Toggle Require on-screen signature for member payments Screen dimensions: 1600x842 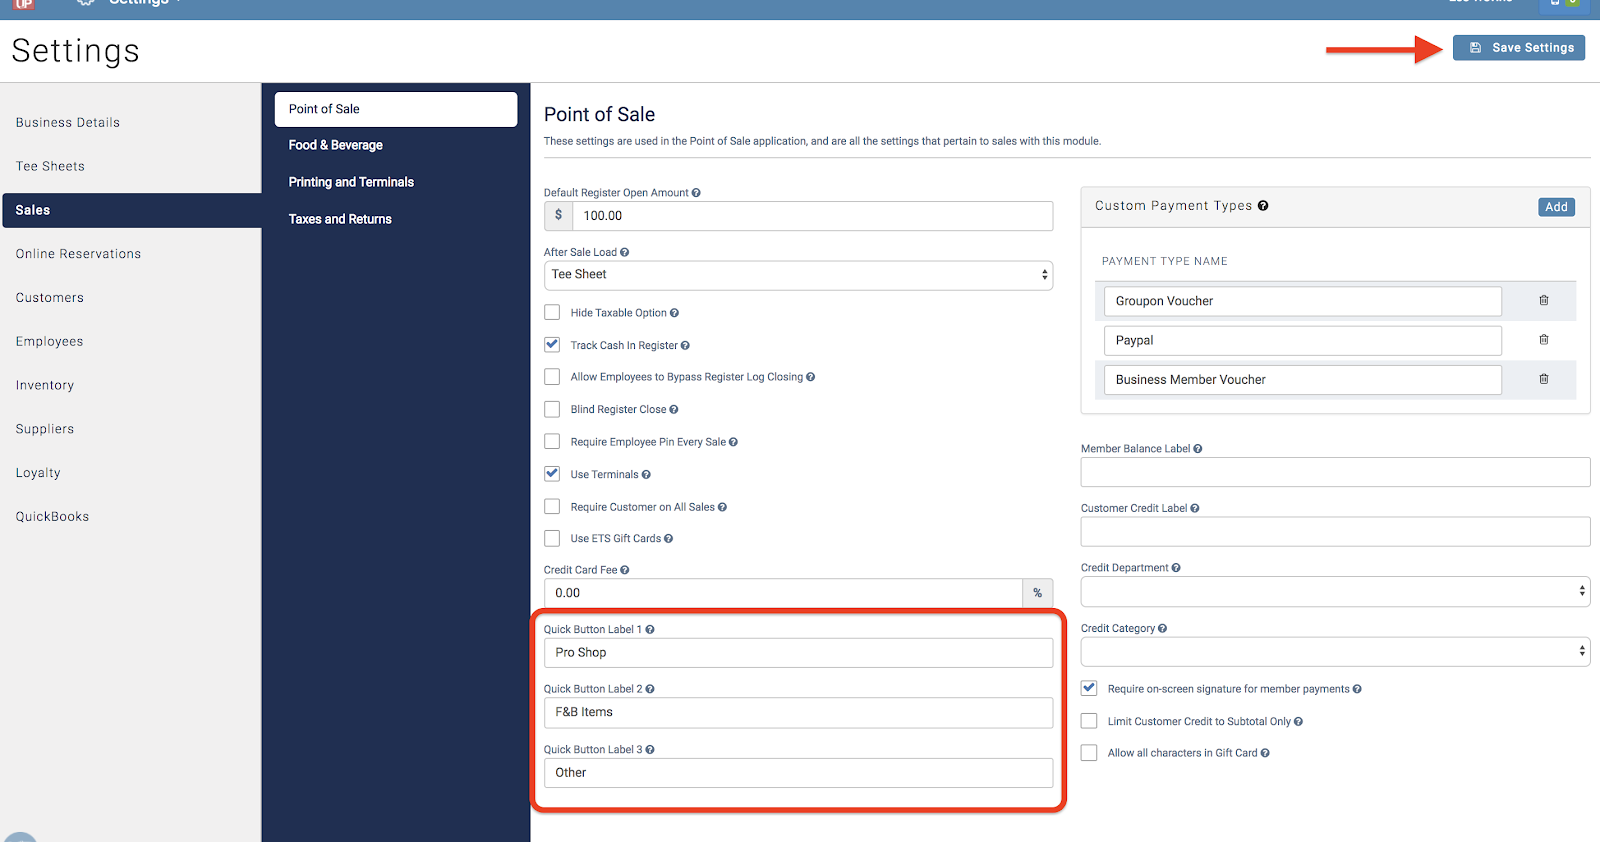click(1089, 688)
